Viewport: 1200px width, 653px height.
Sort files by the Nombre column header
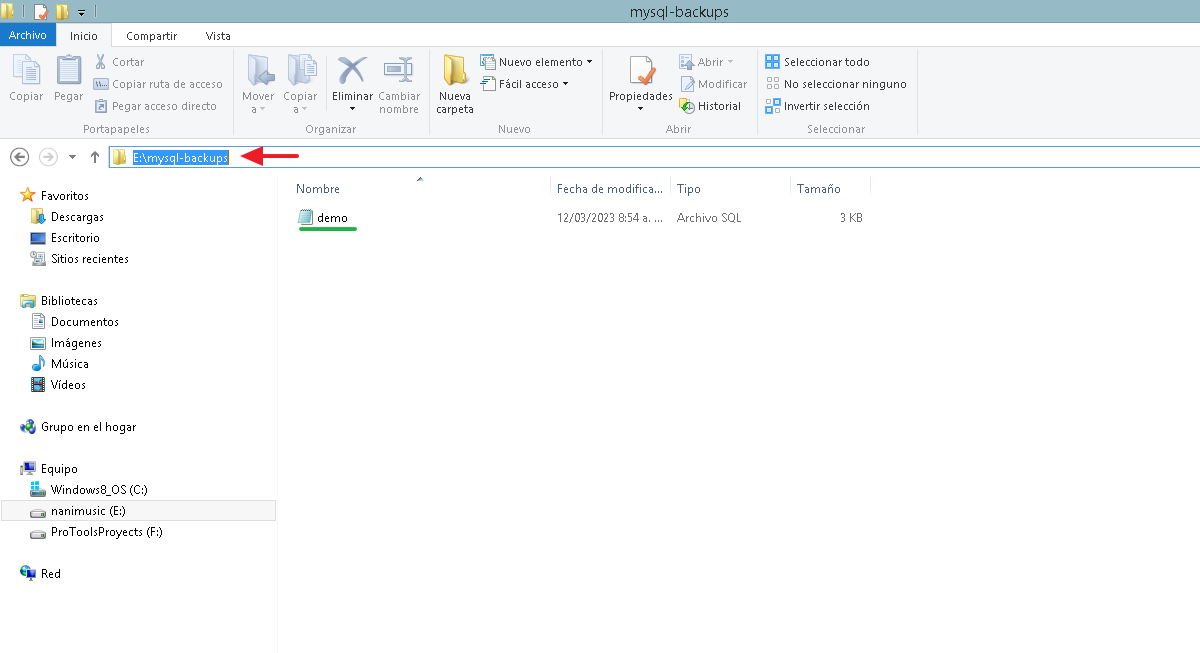[316, 187]
